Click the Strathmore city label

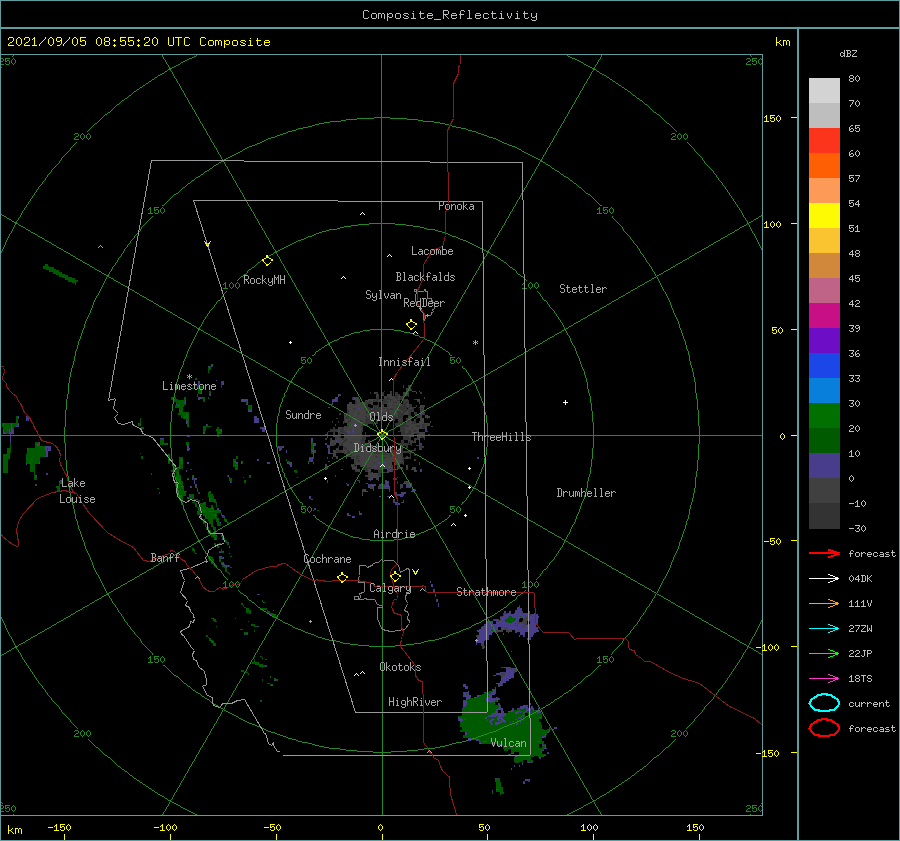[x=486, y=592]
